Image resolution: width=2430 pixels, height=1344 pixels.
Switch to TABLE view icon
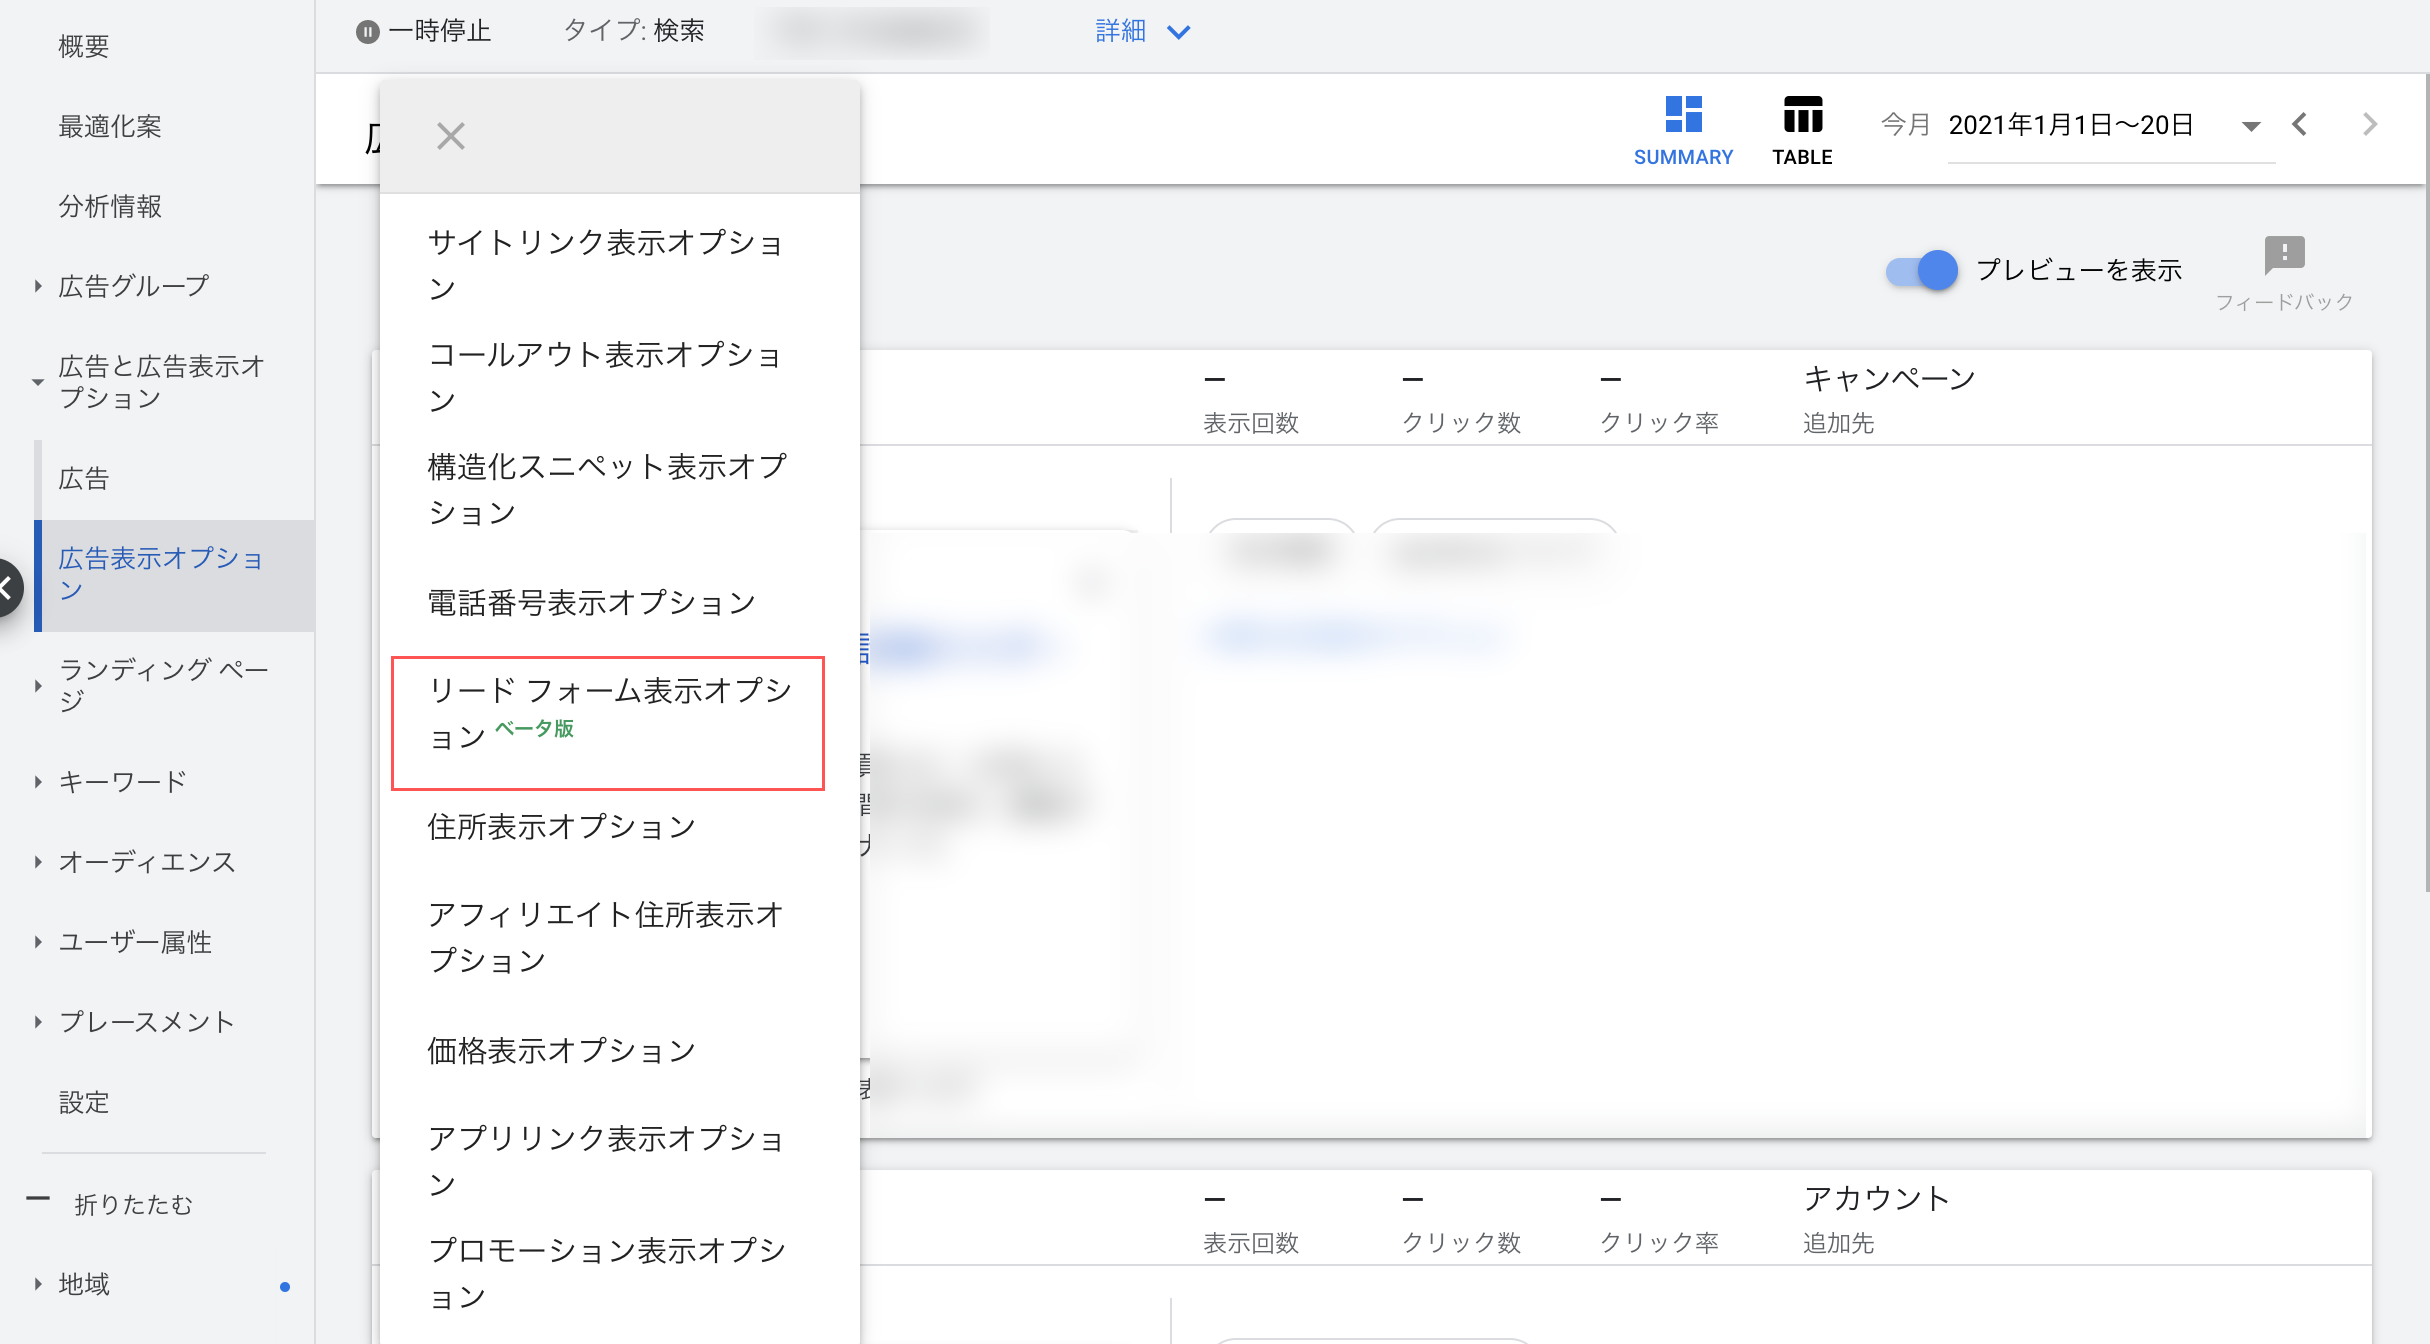[1802, 115]
